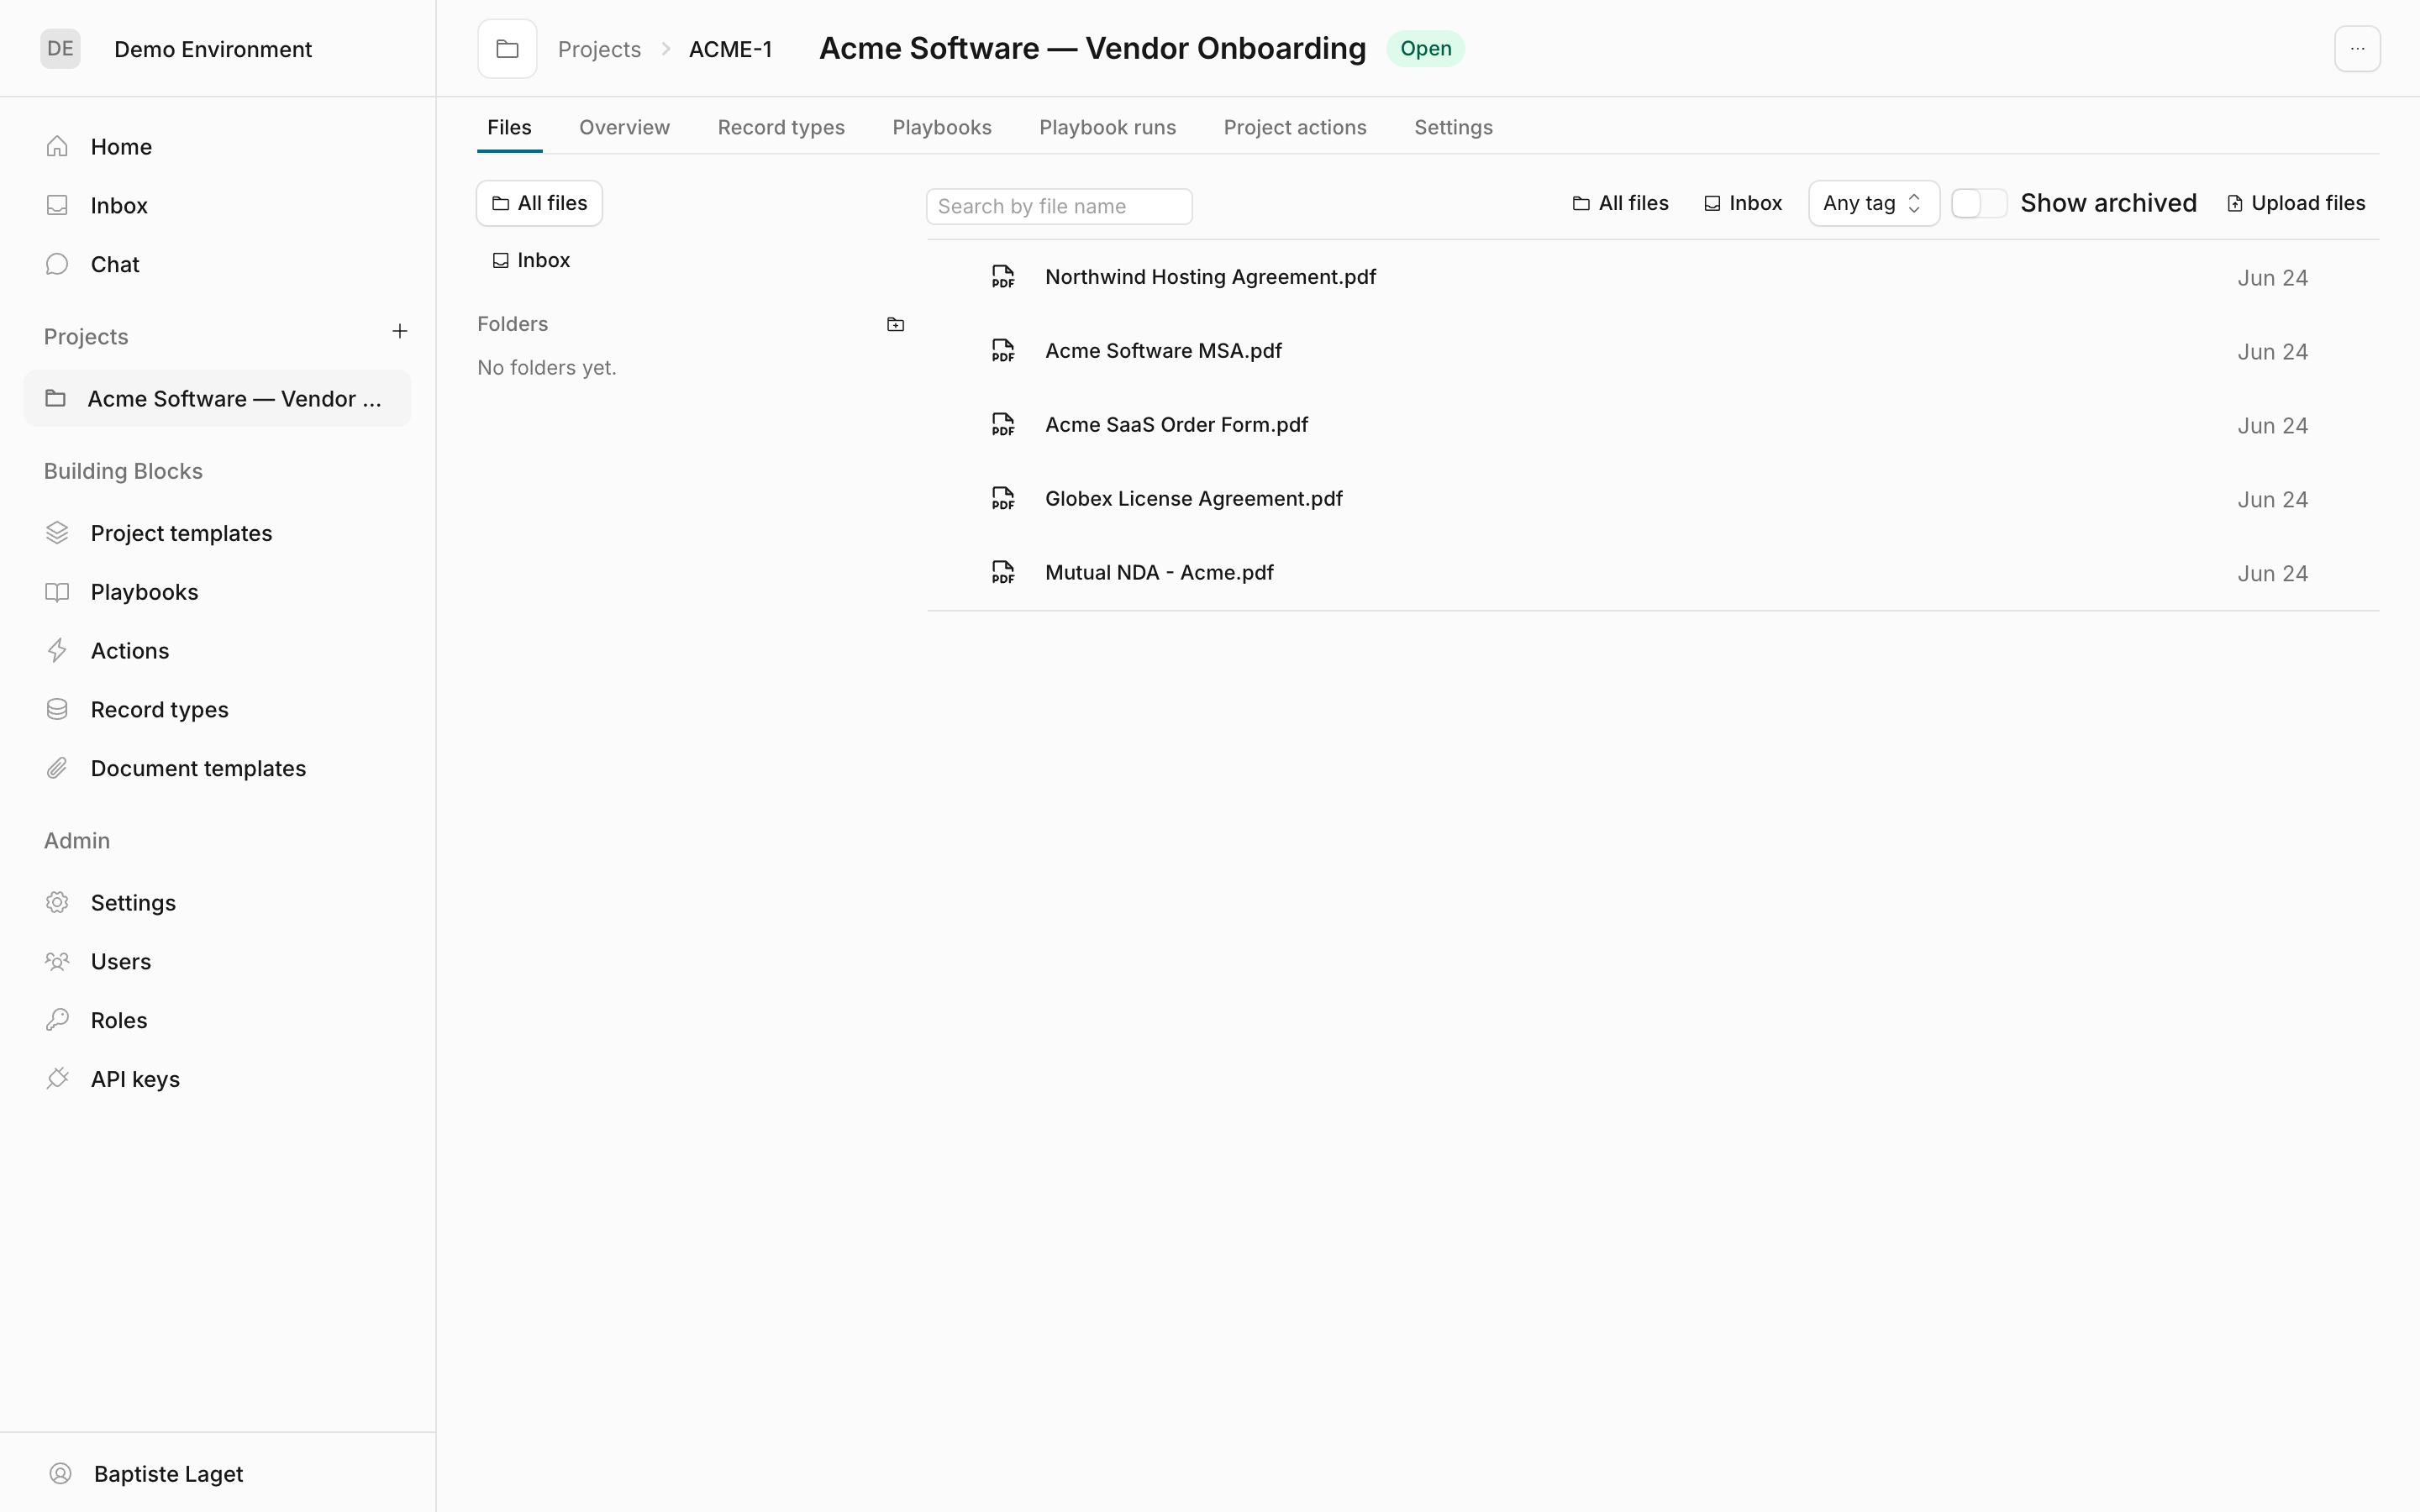Screen dimensions: 2420x1512
Task: Open the three-dots more options menu
Action: [x=2357, y=49]
